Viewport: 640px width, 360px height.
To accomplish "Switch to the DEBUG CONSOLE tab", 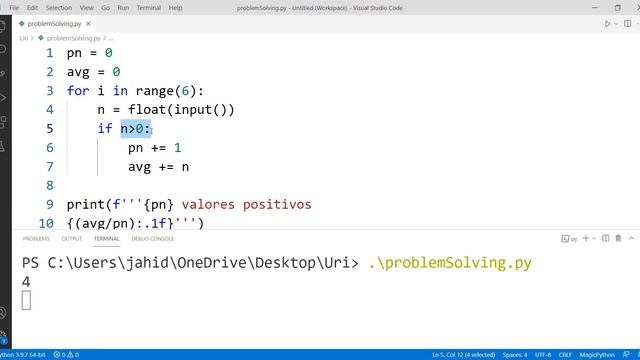I will [153, 239].
